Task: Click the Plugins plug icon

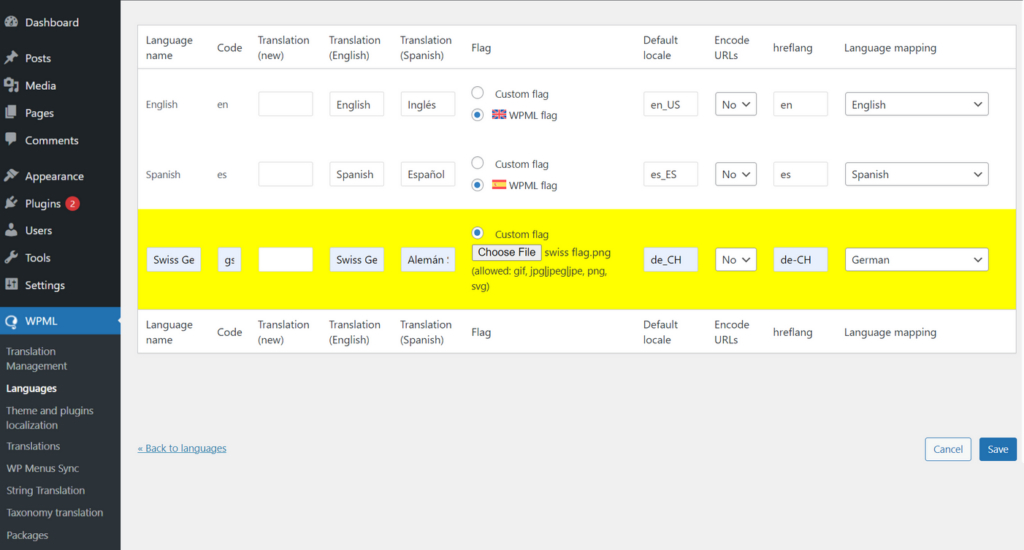Action: click(x=11, y=203)
